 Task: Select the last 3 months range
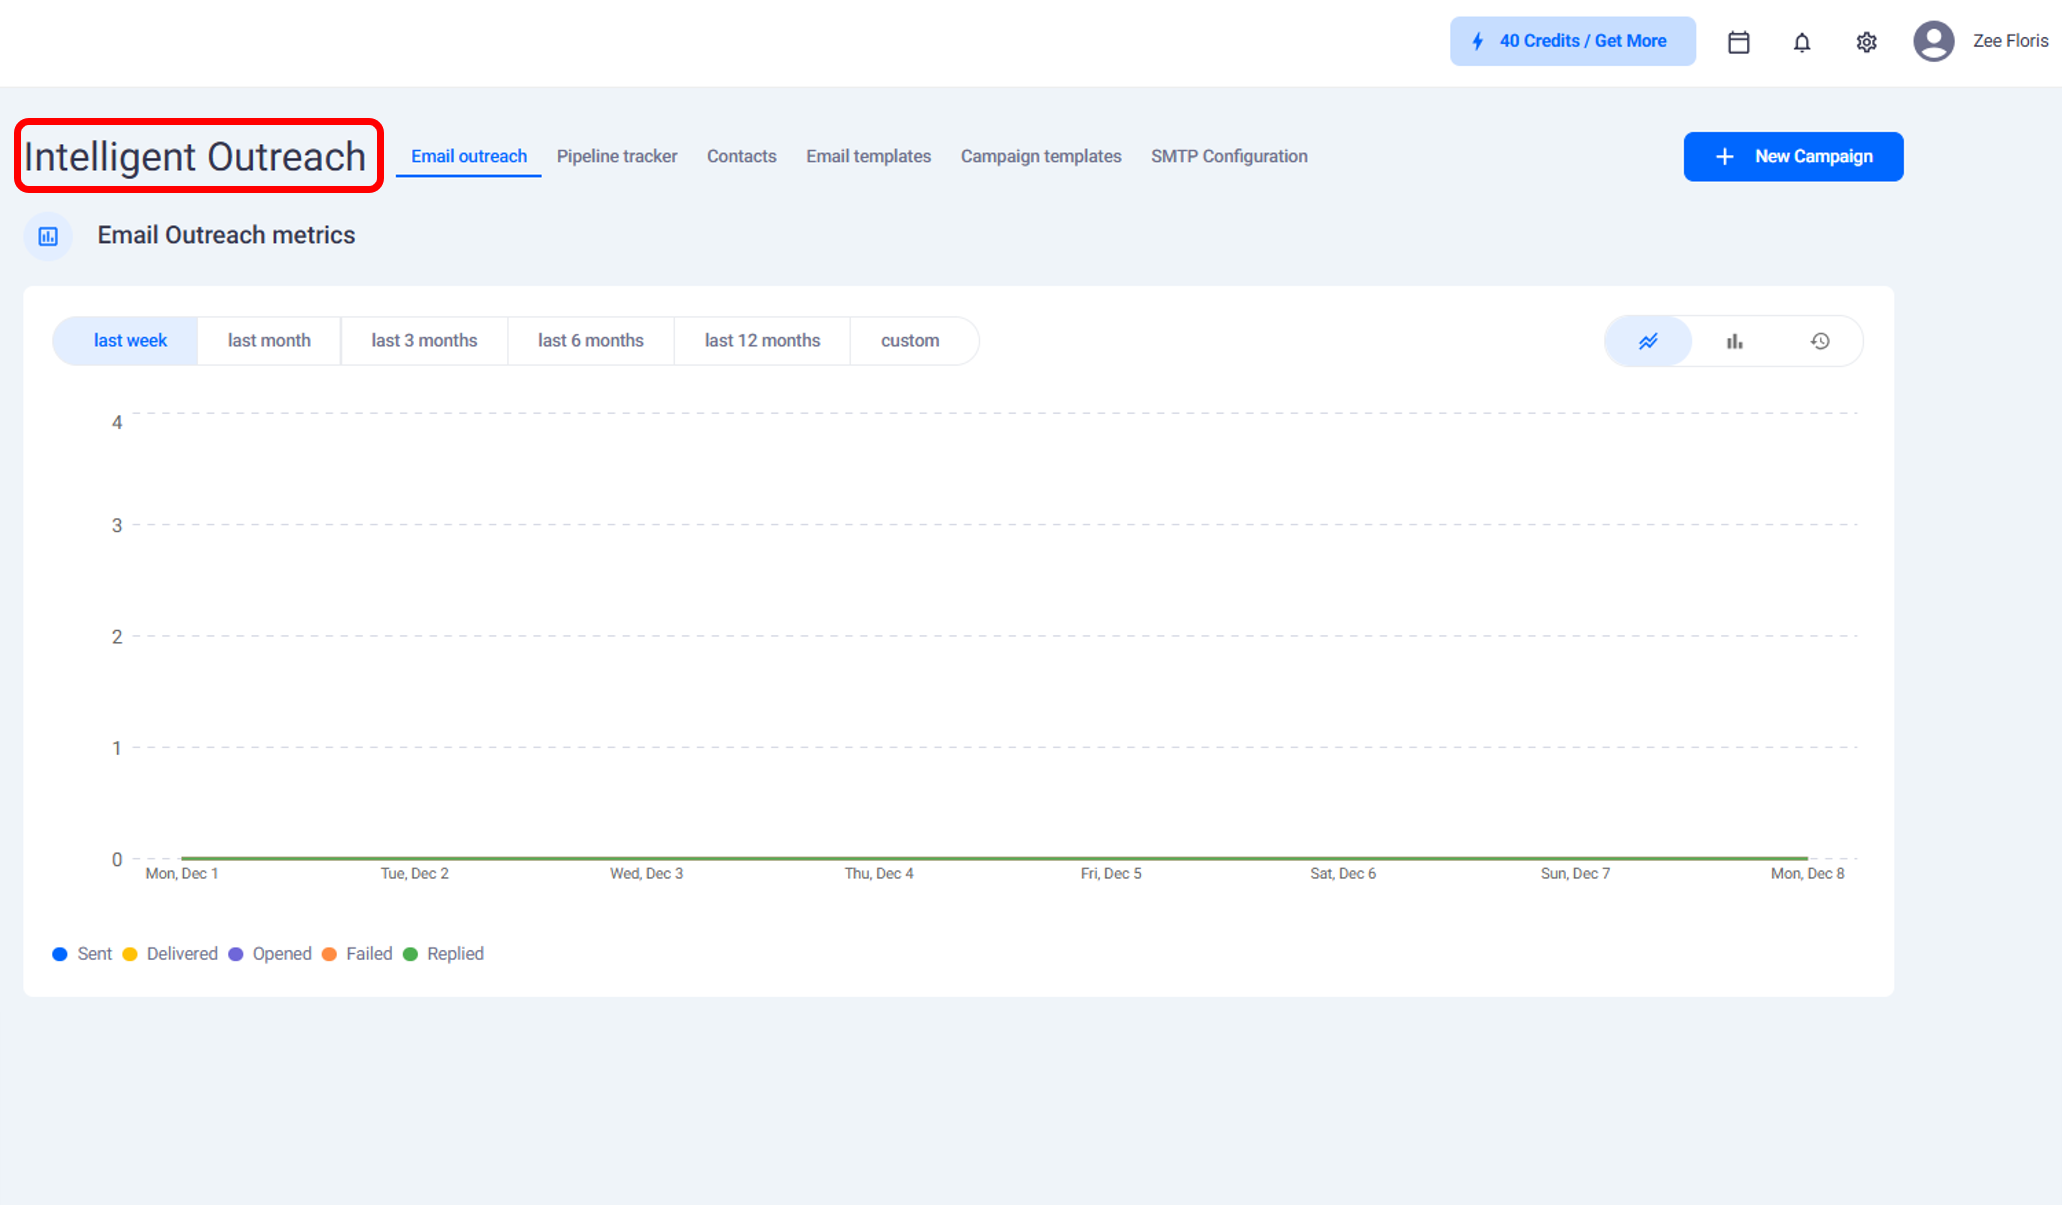[424, 340]
